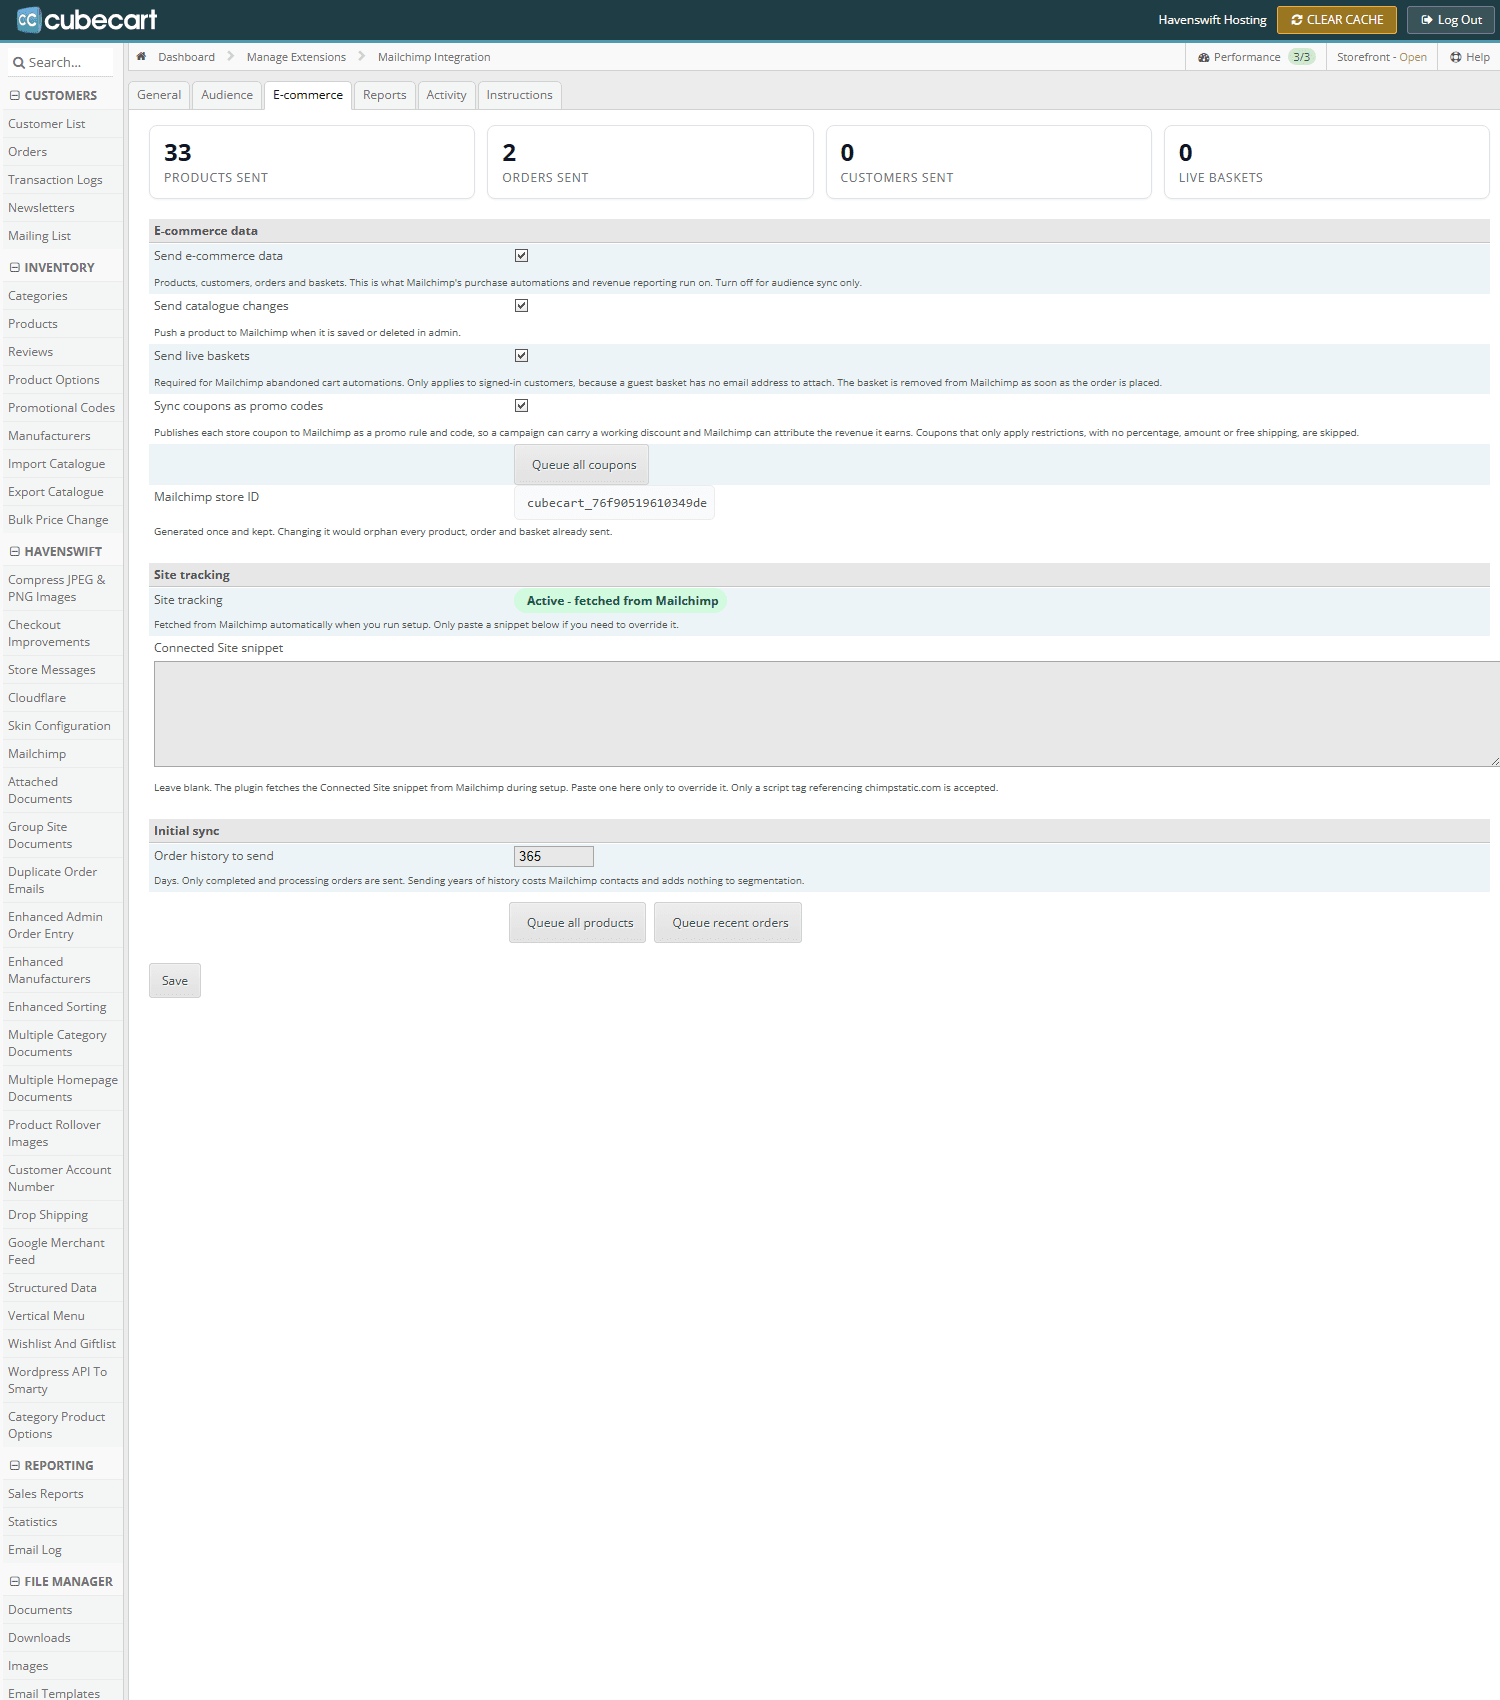Screen dimensions: 1500x1700
Task: Click the Queue all products button
Action: tap(579, 923)
